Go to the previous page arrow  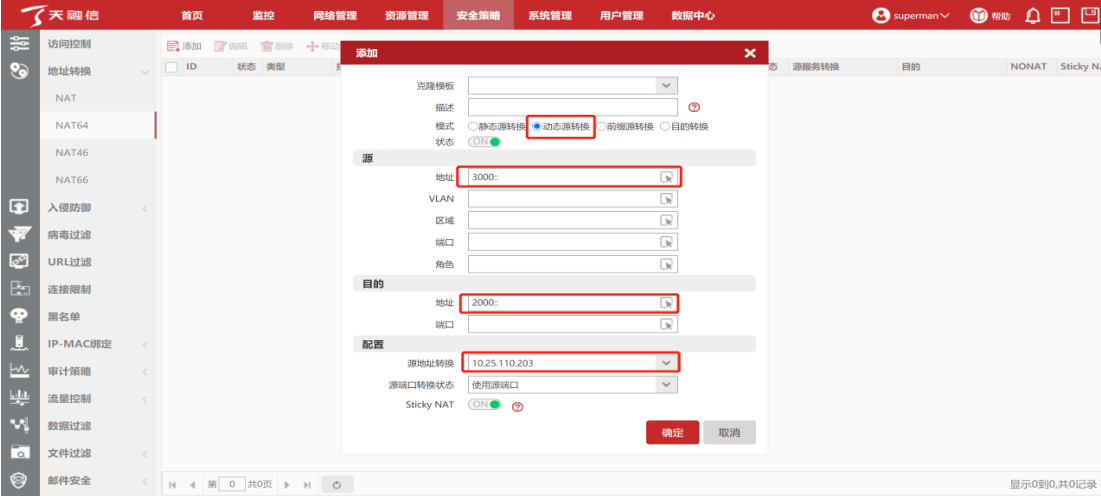point(192,485)
